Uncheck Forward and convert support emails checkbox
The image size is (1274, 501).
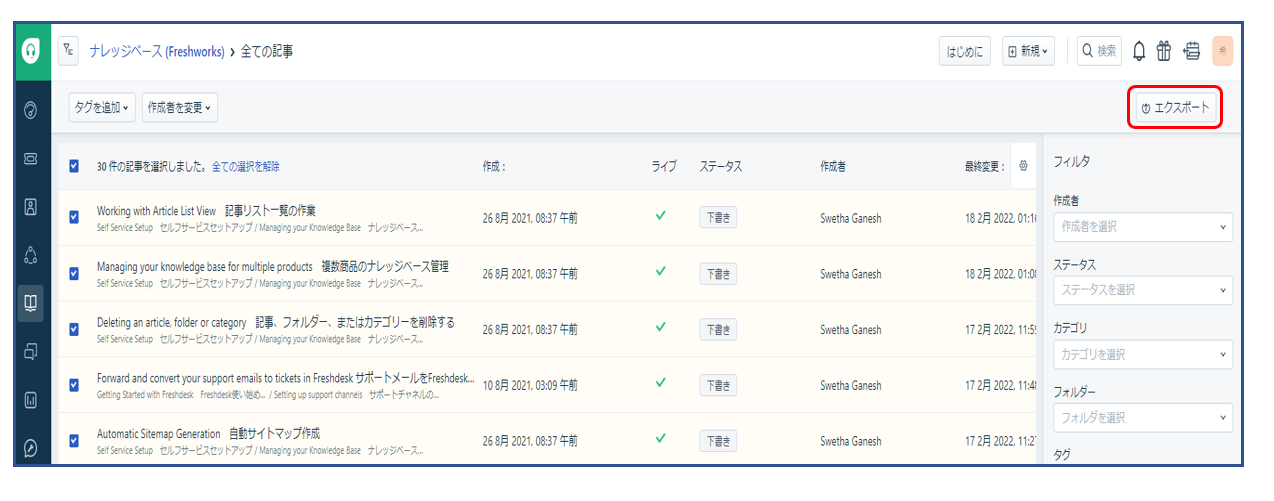(x=74, y=385)
